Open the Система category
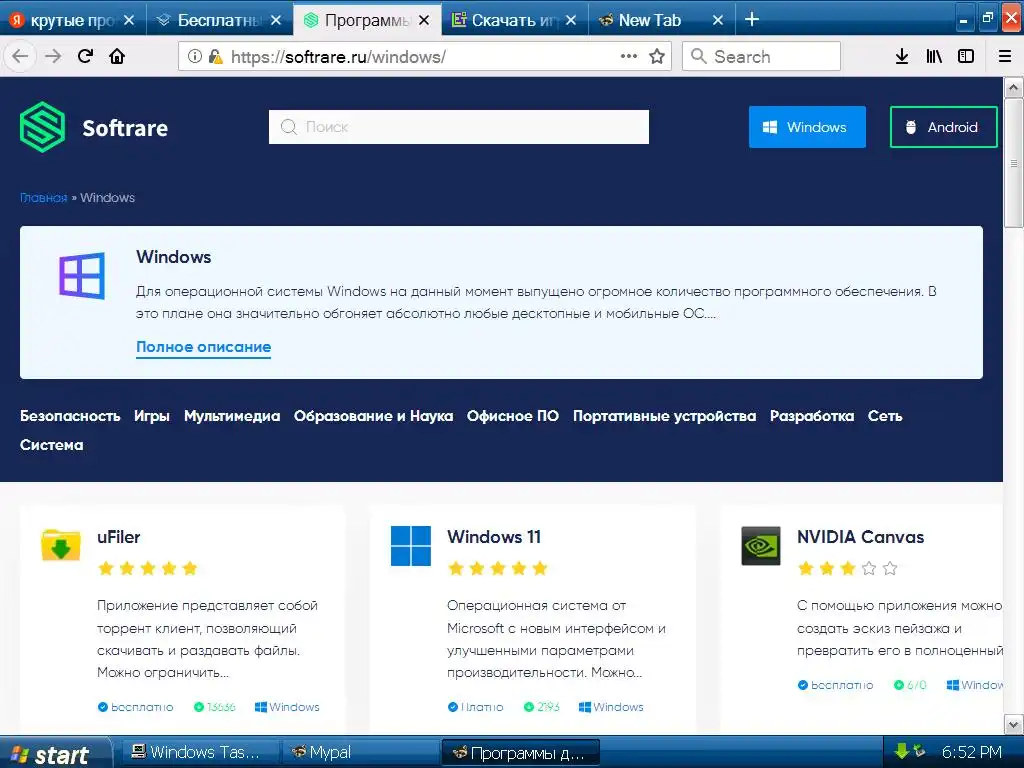 pos(52,445)
